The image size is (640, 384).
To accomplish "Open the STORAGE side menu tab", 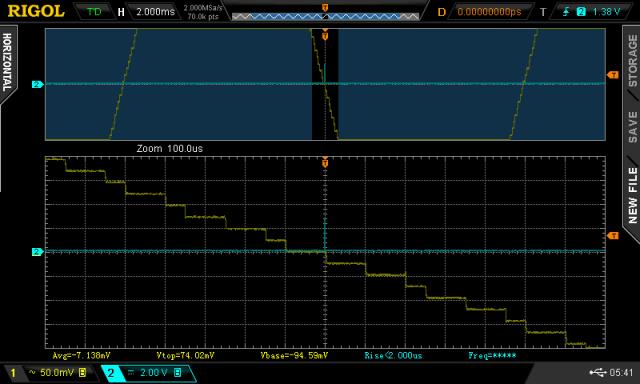I will [x=632, y=60].
